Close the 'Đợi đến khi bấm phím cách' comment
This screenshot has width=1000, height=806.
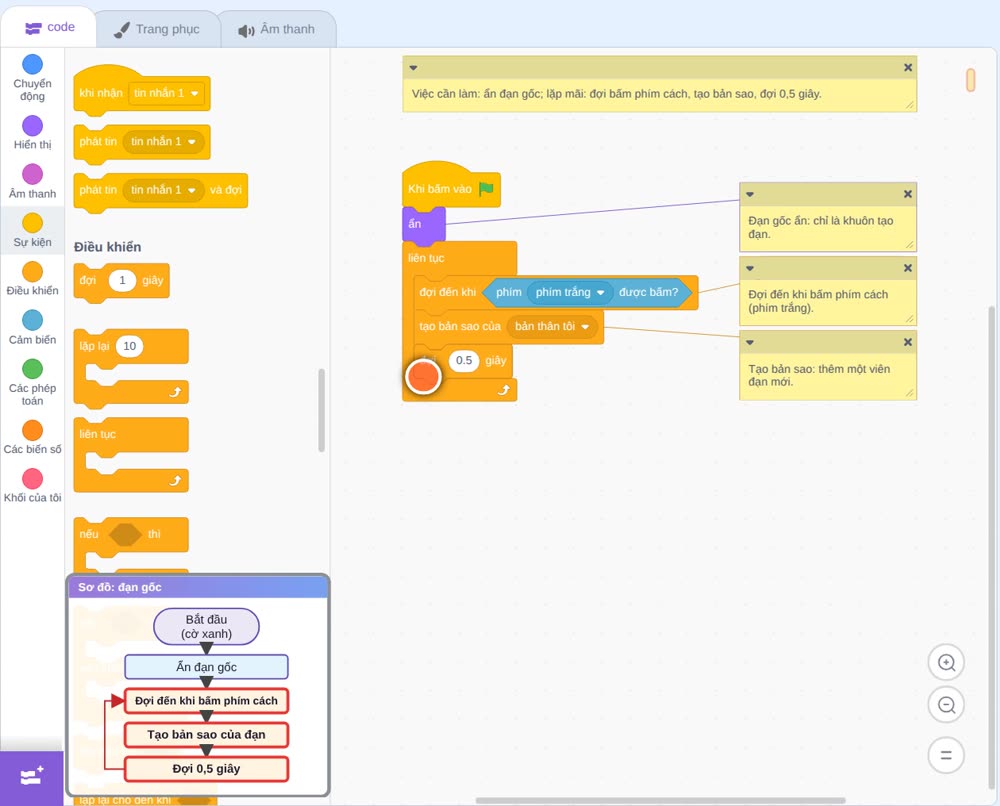click(x=908, y=268)
